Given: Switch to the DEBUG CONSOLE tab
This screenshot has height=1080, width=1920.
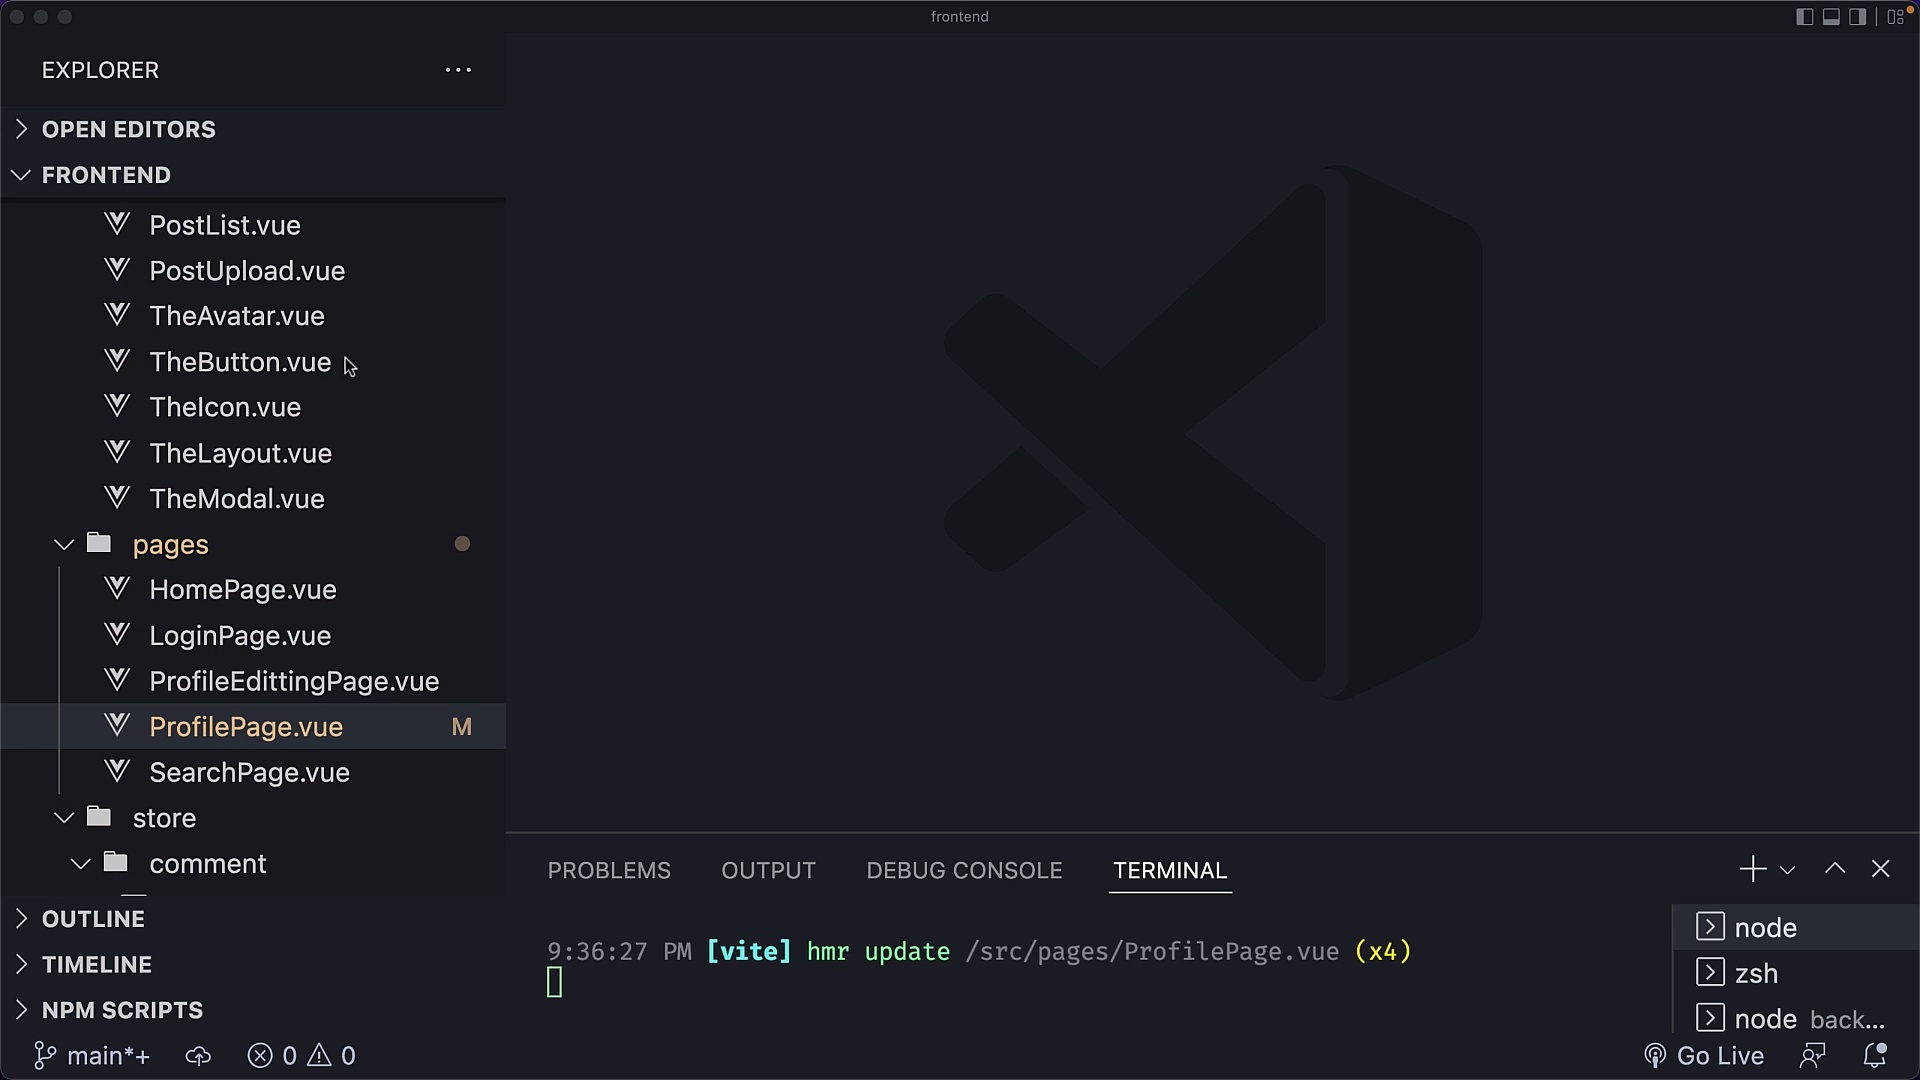Looking at the screenshot, I should 963,870.
